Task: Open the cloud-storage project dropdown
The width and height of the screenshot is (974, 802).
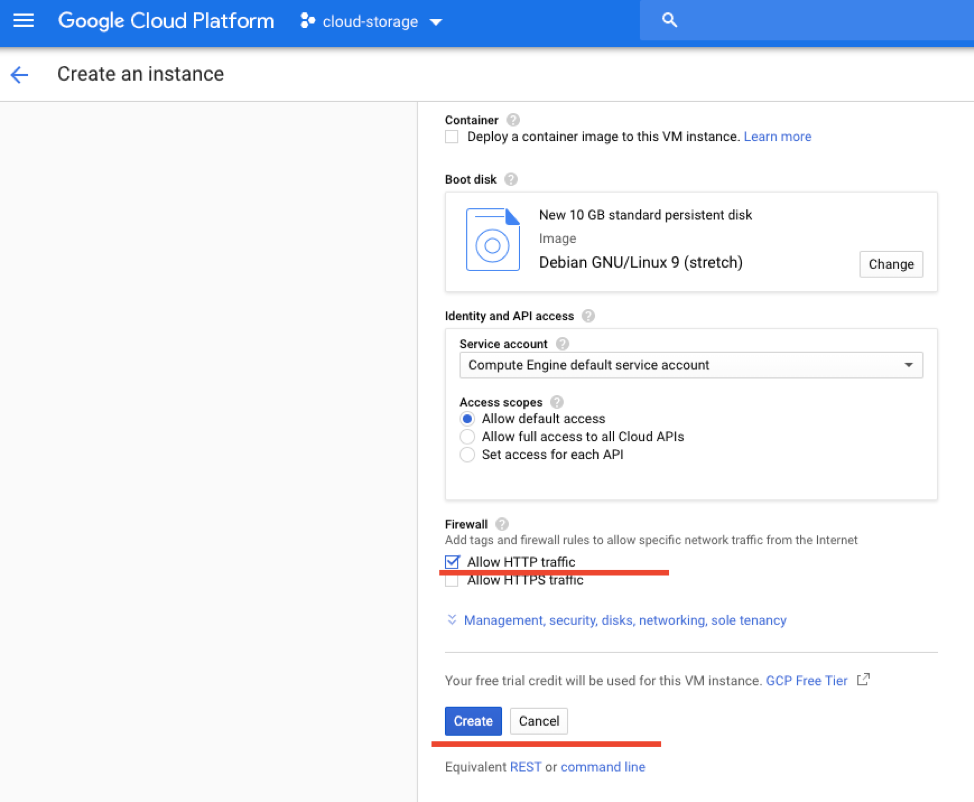Action: tap(371, 22)
